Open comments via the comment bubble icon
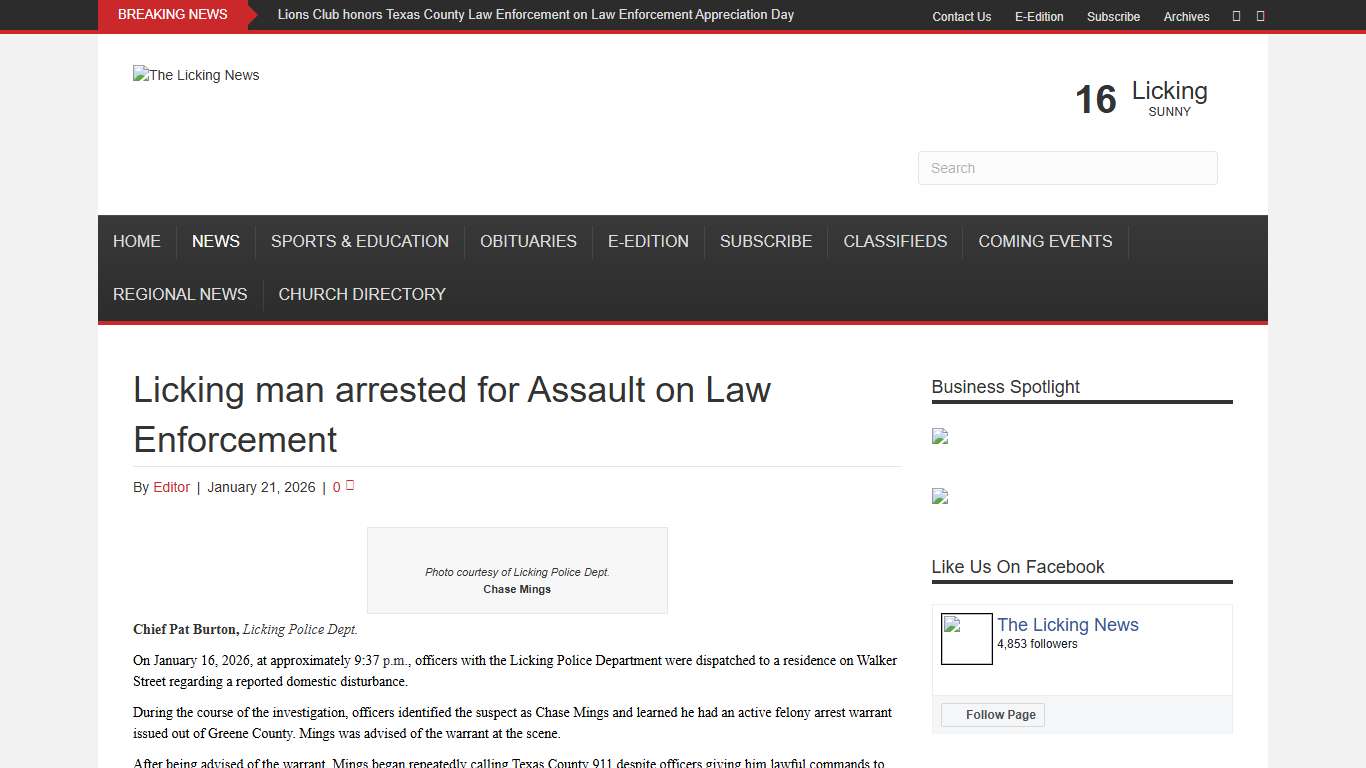 pyautogui.click(x=350, y=484)
